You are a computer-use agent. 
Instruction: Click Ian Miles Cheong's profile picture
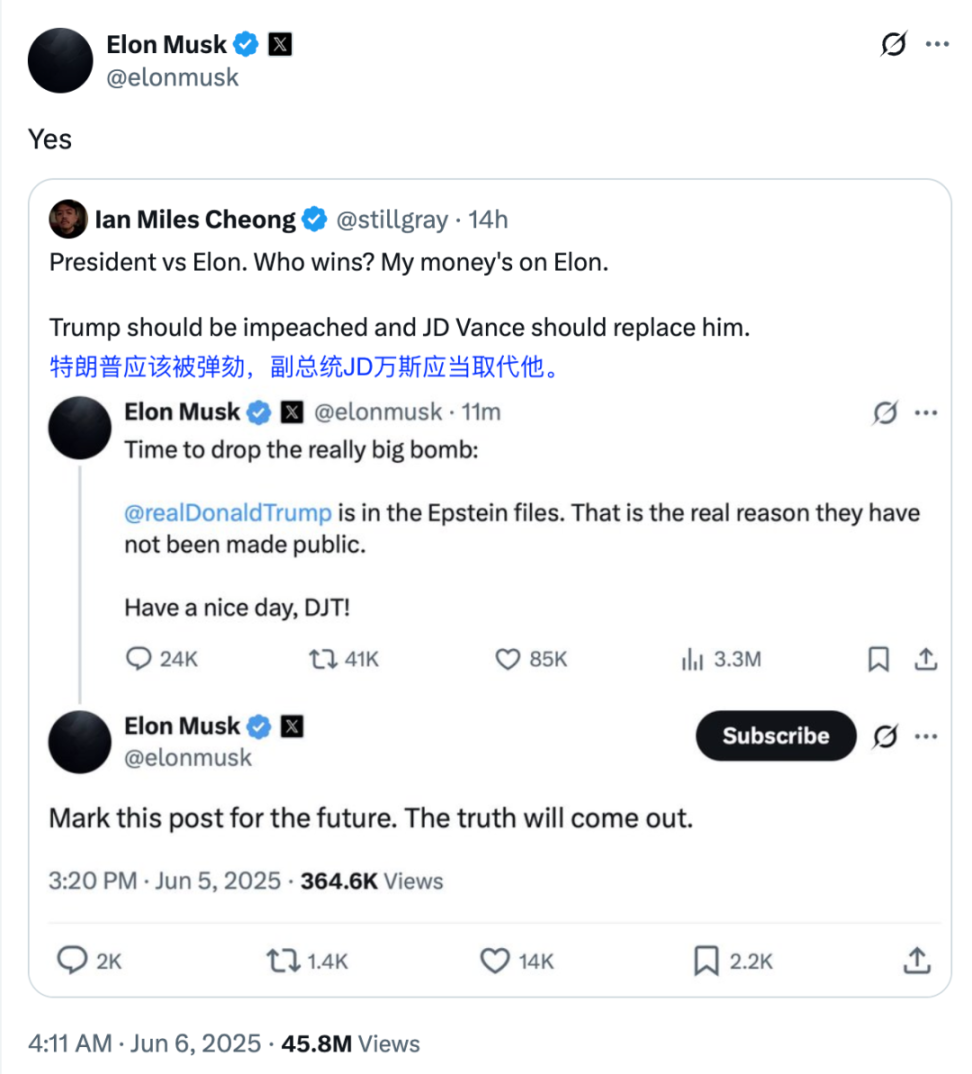68,219
